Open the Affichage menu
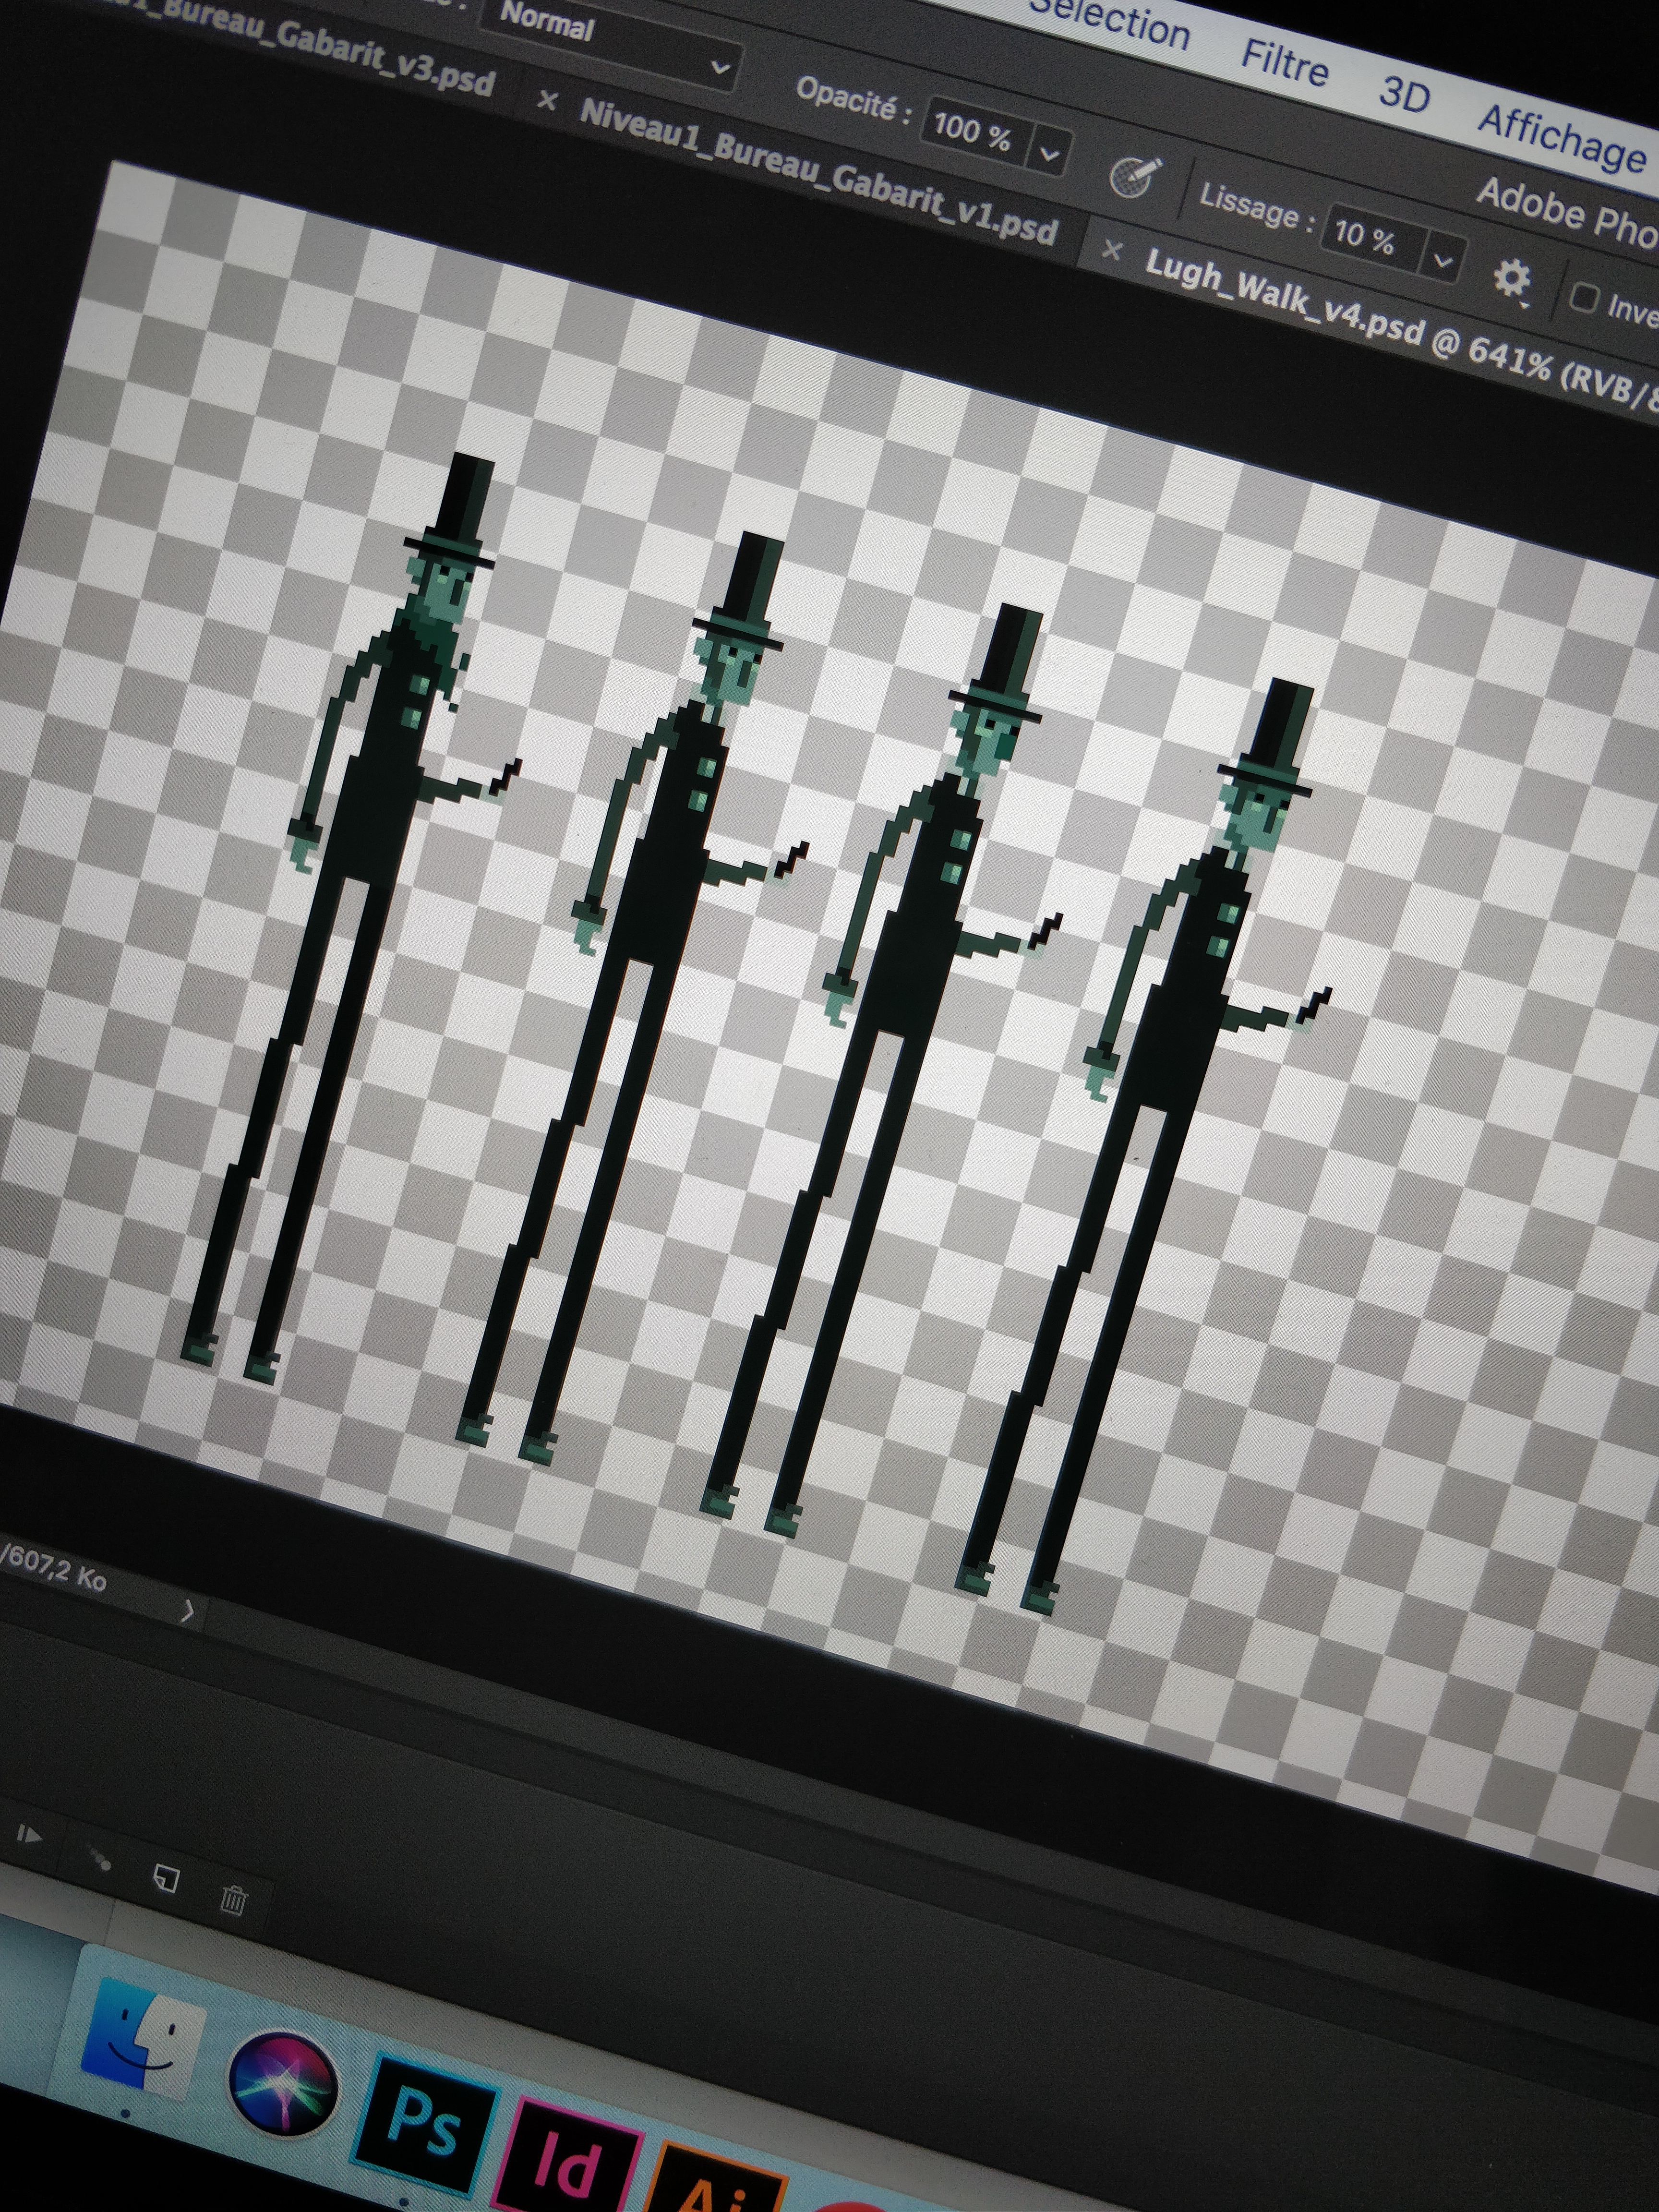 1562,140
